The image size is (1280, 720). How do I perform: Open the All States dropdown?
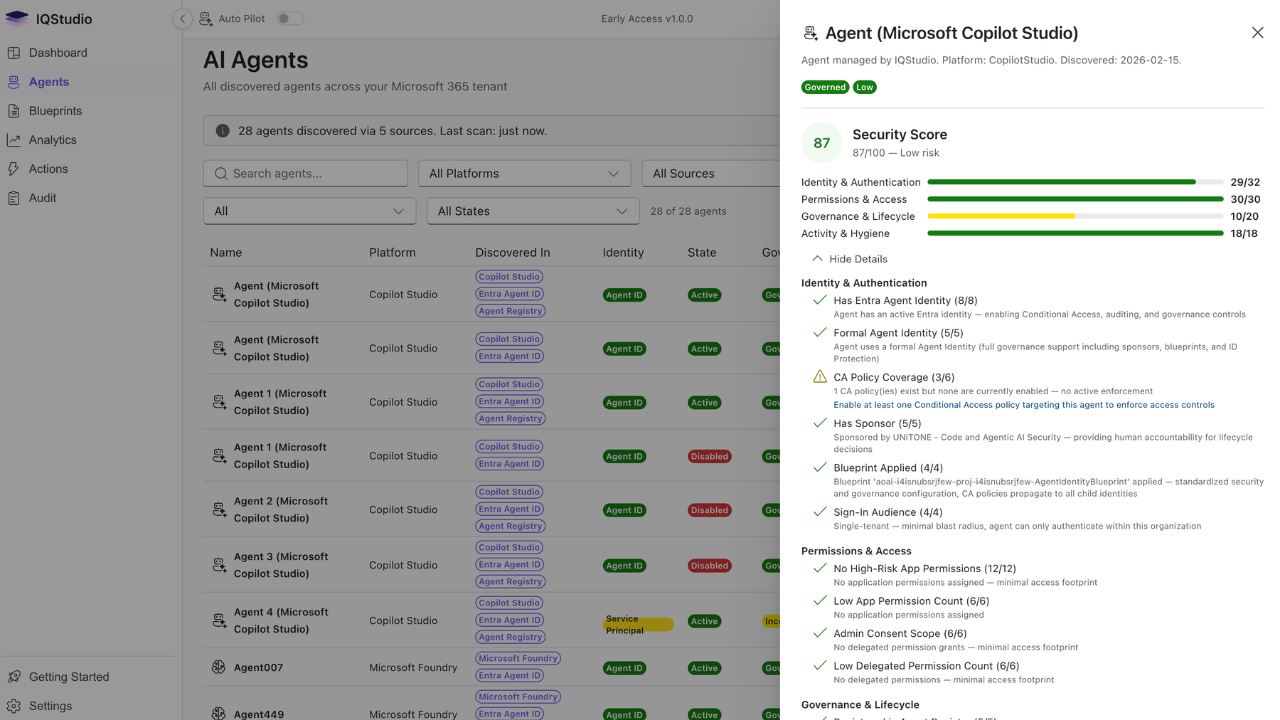(533, 211)
